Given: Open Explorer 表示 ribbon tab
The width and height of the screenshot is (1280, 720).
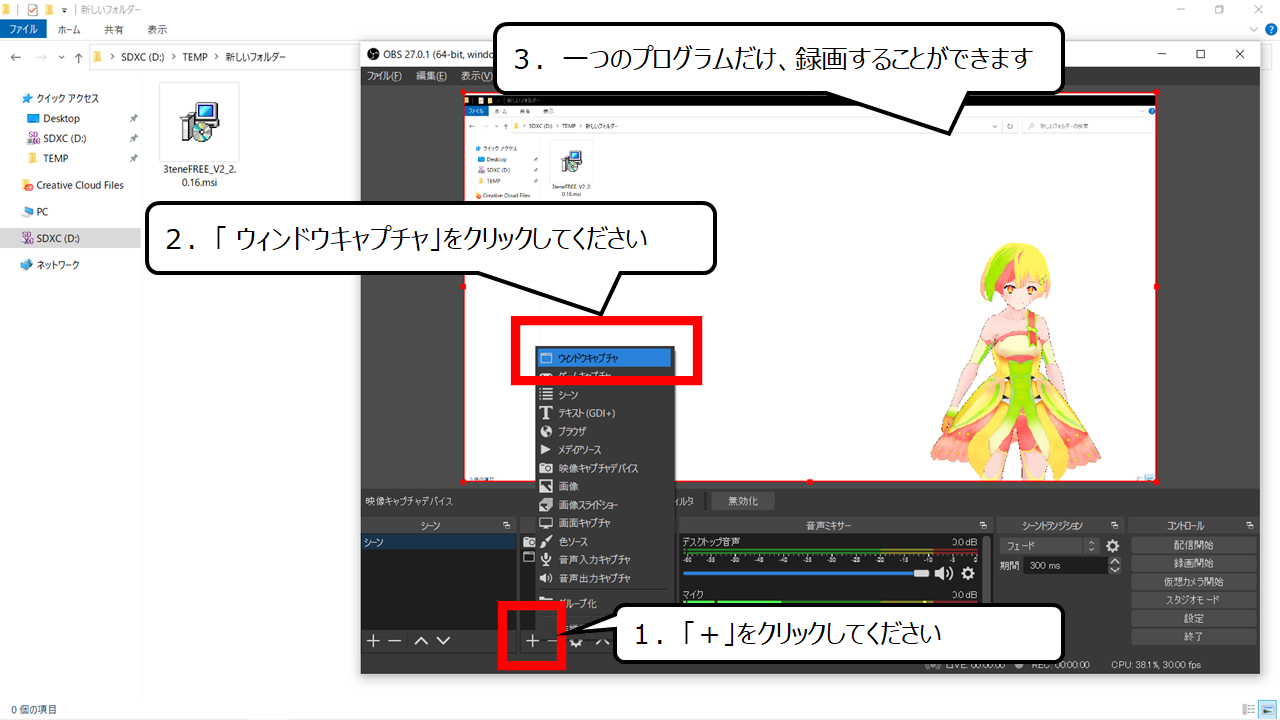Looking at the screenshot, I should click(x=157, y=30).
